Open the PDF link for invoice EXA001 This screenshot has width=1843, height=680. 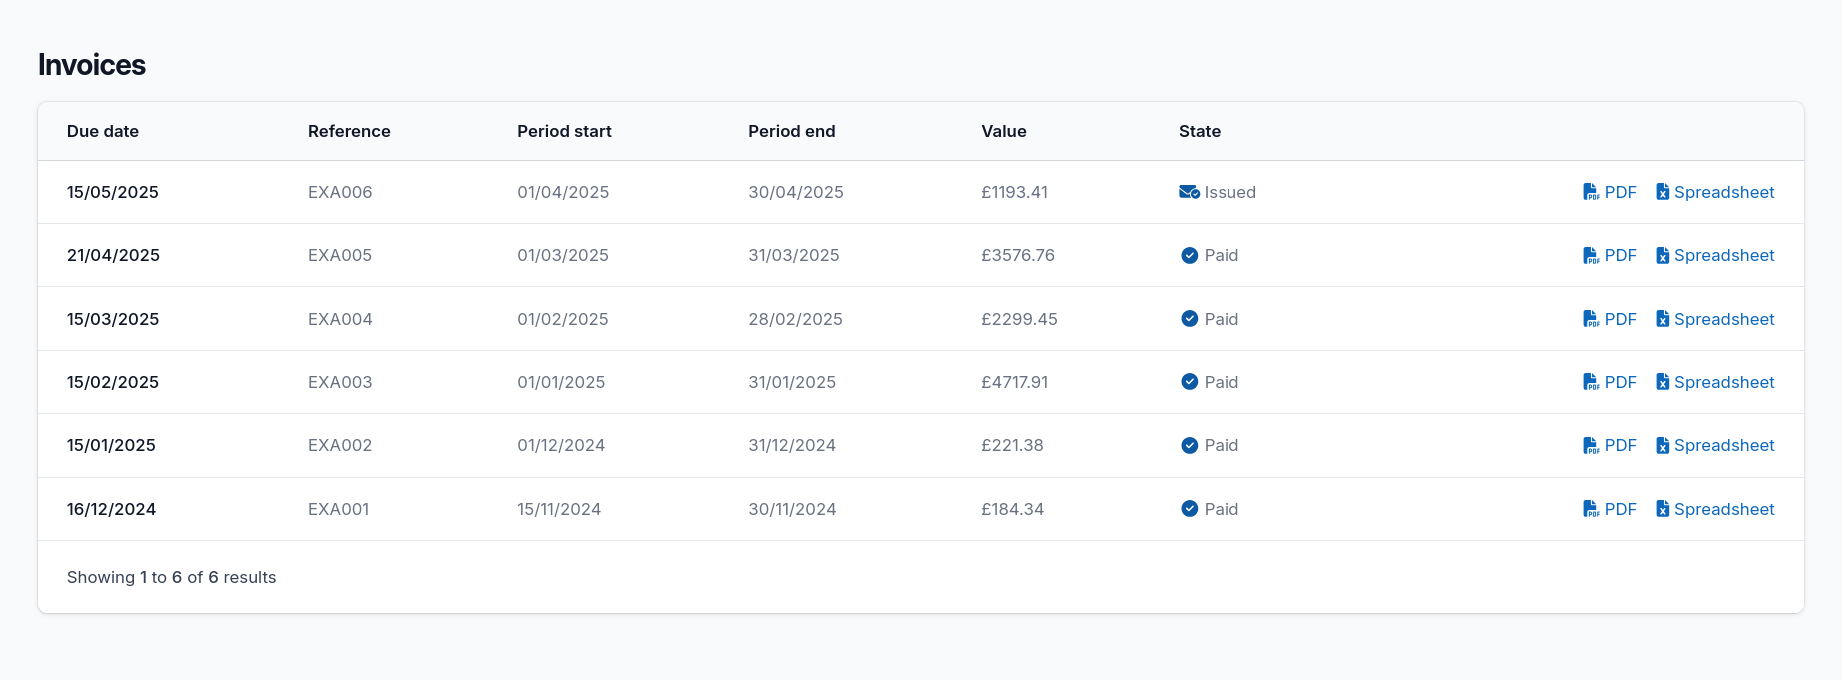(1620, 509)
